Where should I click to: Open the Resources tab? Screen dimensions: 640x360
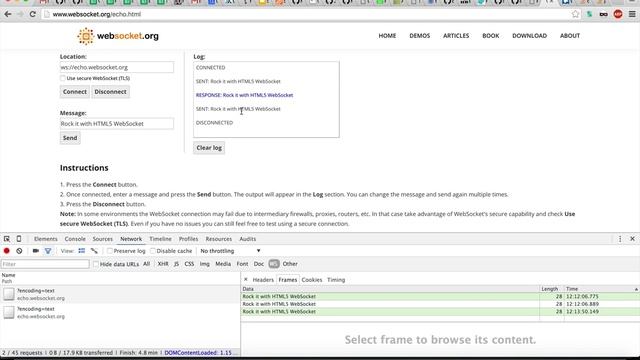coord(219,239)
